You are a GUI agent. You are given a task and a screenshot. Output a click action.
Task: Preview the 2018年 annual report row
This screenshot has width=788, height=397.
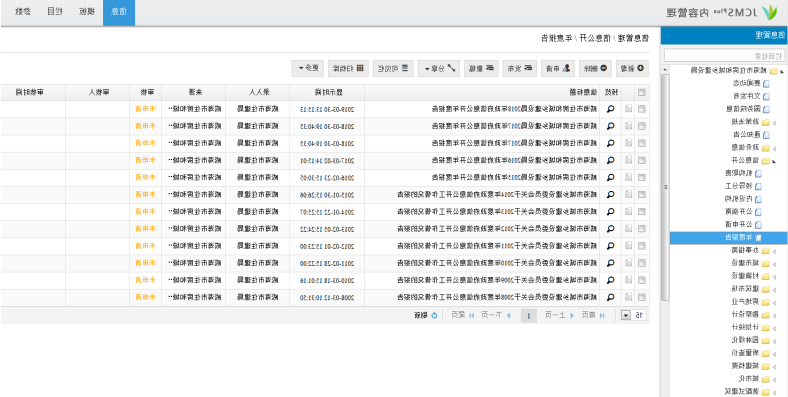611,109
